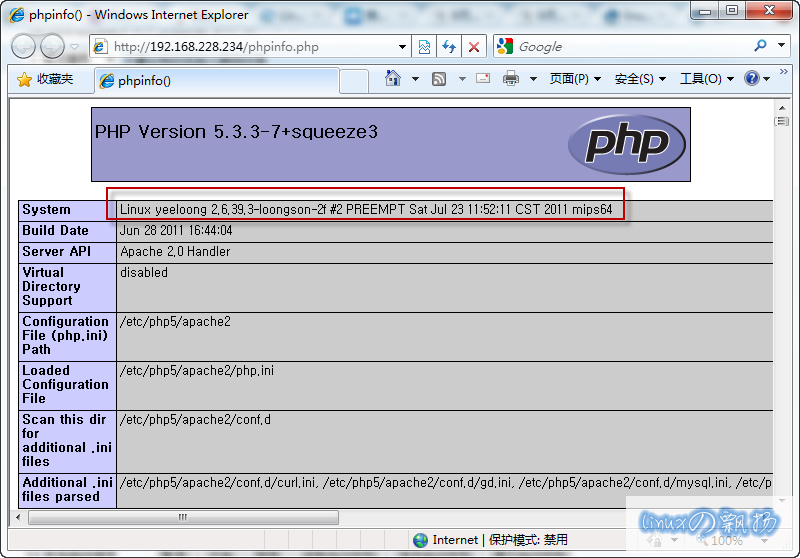Click the PHP logo link
Image resolution: width=800 pixels, height=558 pixels.
tap(626, 144)
